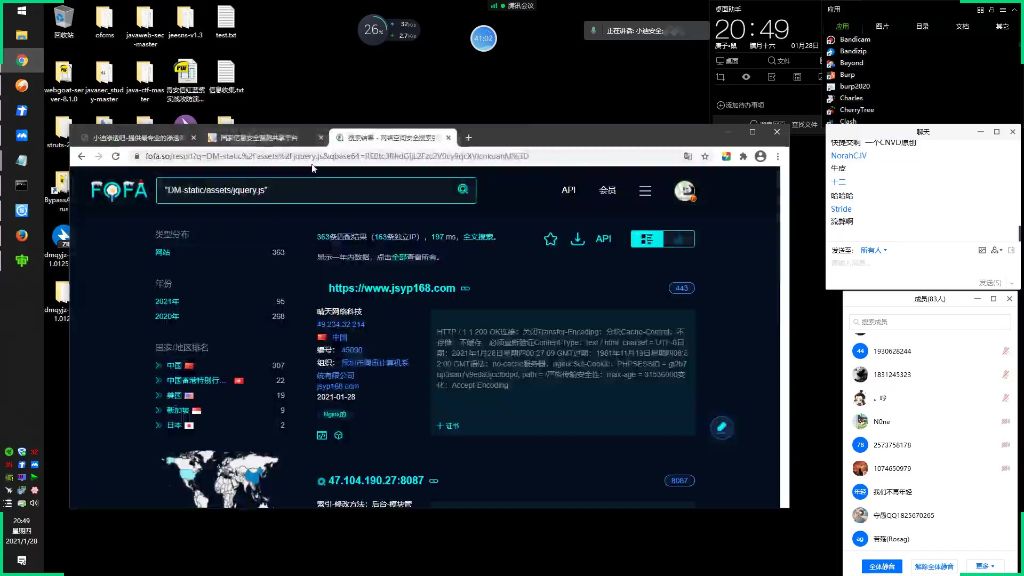Viewport: 1024px width, 576px height.
Task: Click the eye icon in desktop assistant
Action: pos(746,77)
